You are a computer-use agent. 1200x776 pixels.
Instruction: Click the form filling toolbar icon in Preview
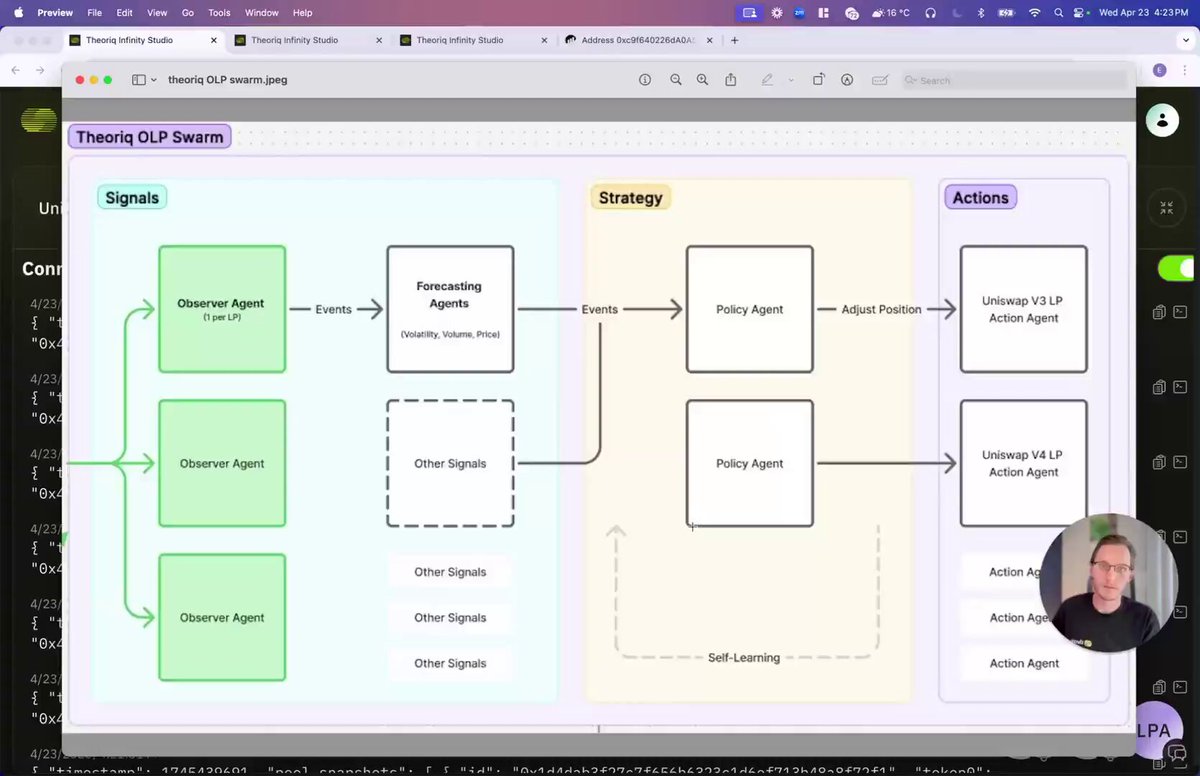point(881,80)
